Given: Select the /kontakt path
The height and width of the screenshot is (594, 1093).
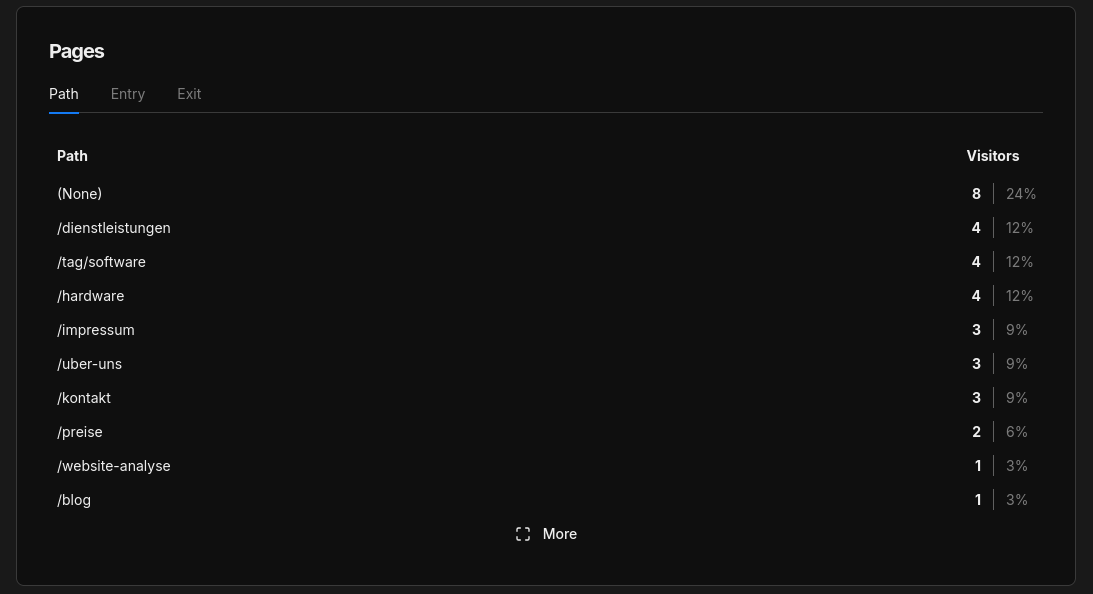Looking at the screenshot, I should [x=84, y=398].
